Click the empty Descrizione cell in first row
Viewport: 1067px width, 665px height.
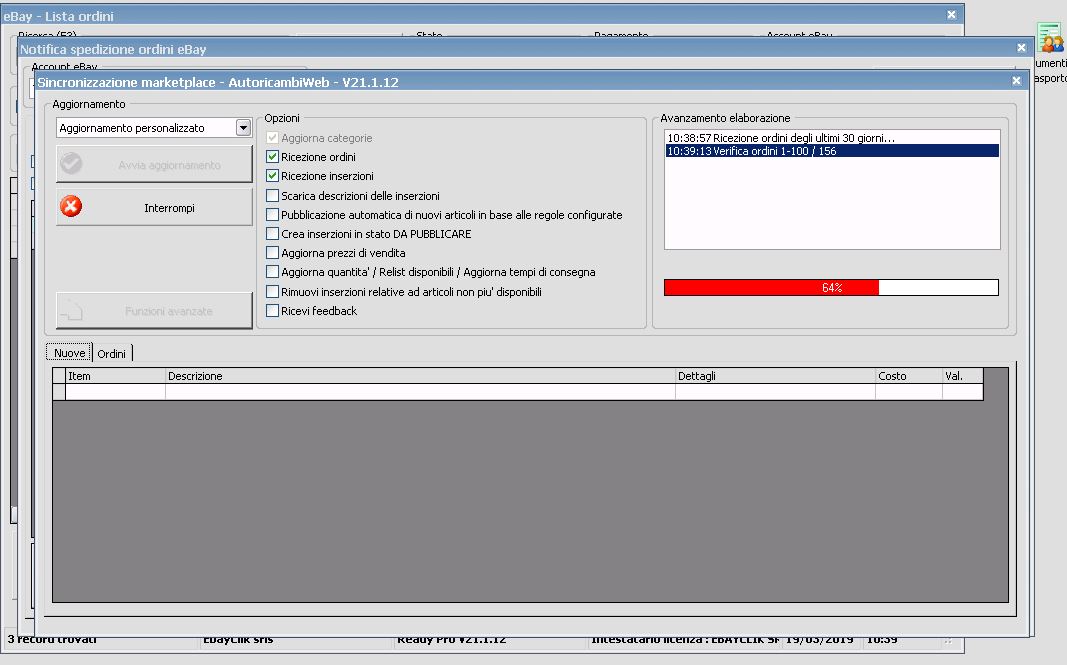click(421, 391)
